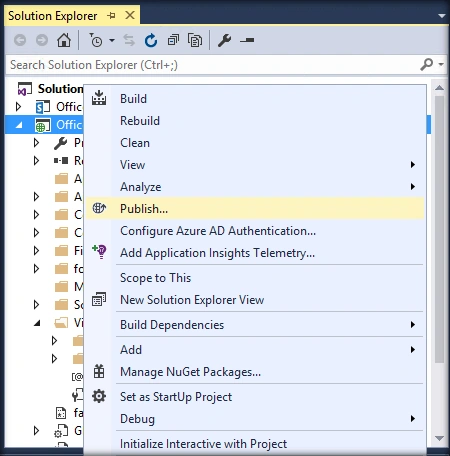The width and height of the screenshot is (450, 456).
Task: Click the Search Solution Explorer field
Action: point(213,65)
